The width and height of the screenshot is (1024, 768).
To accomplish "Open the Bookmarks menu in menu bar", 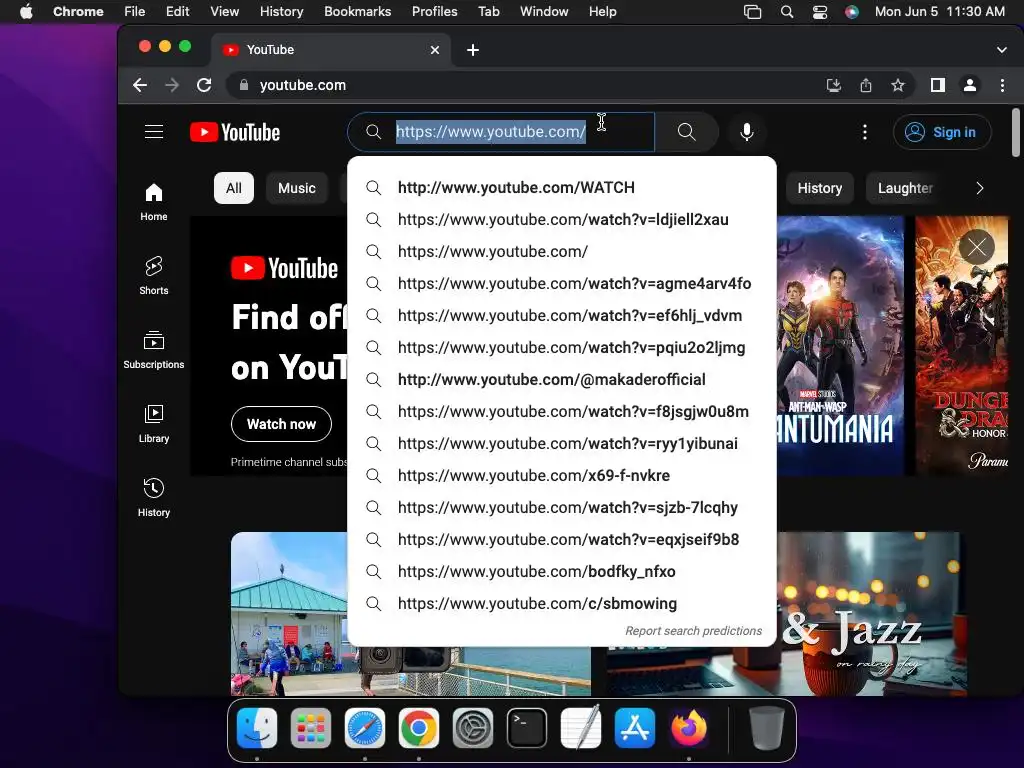I will pyautogui.click(x=357, y=11).
